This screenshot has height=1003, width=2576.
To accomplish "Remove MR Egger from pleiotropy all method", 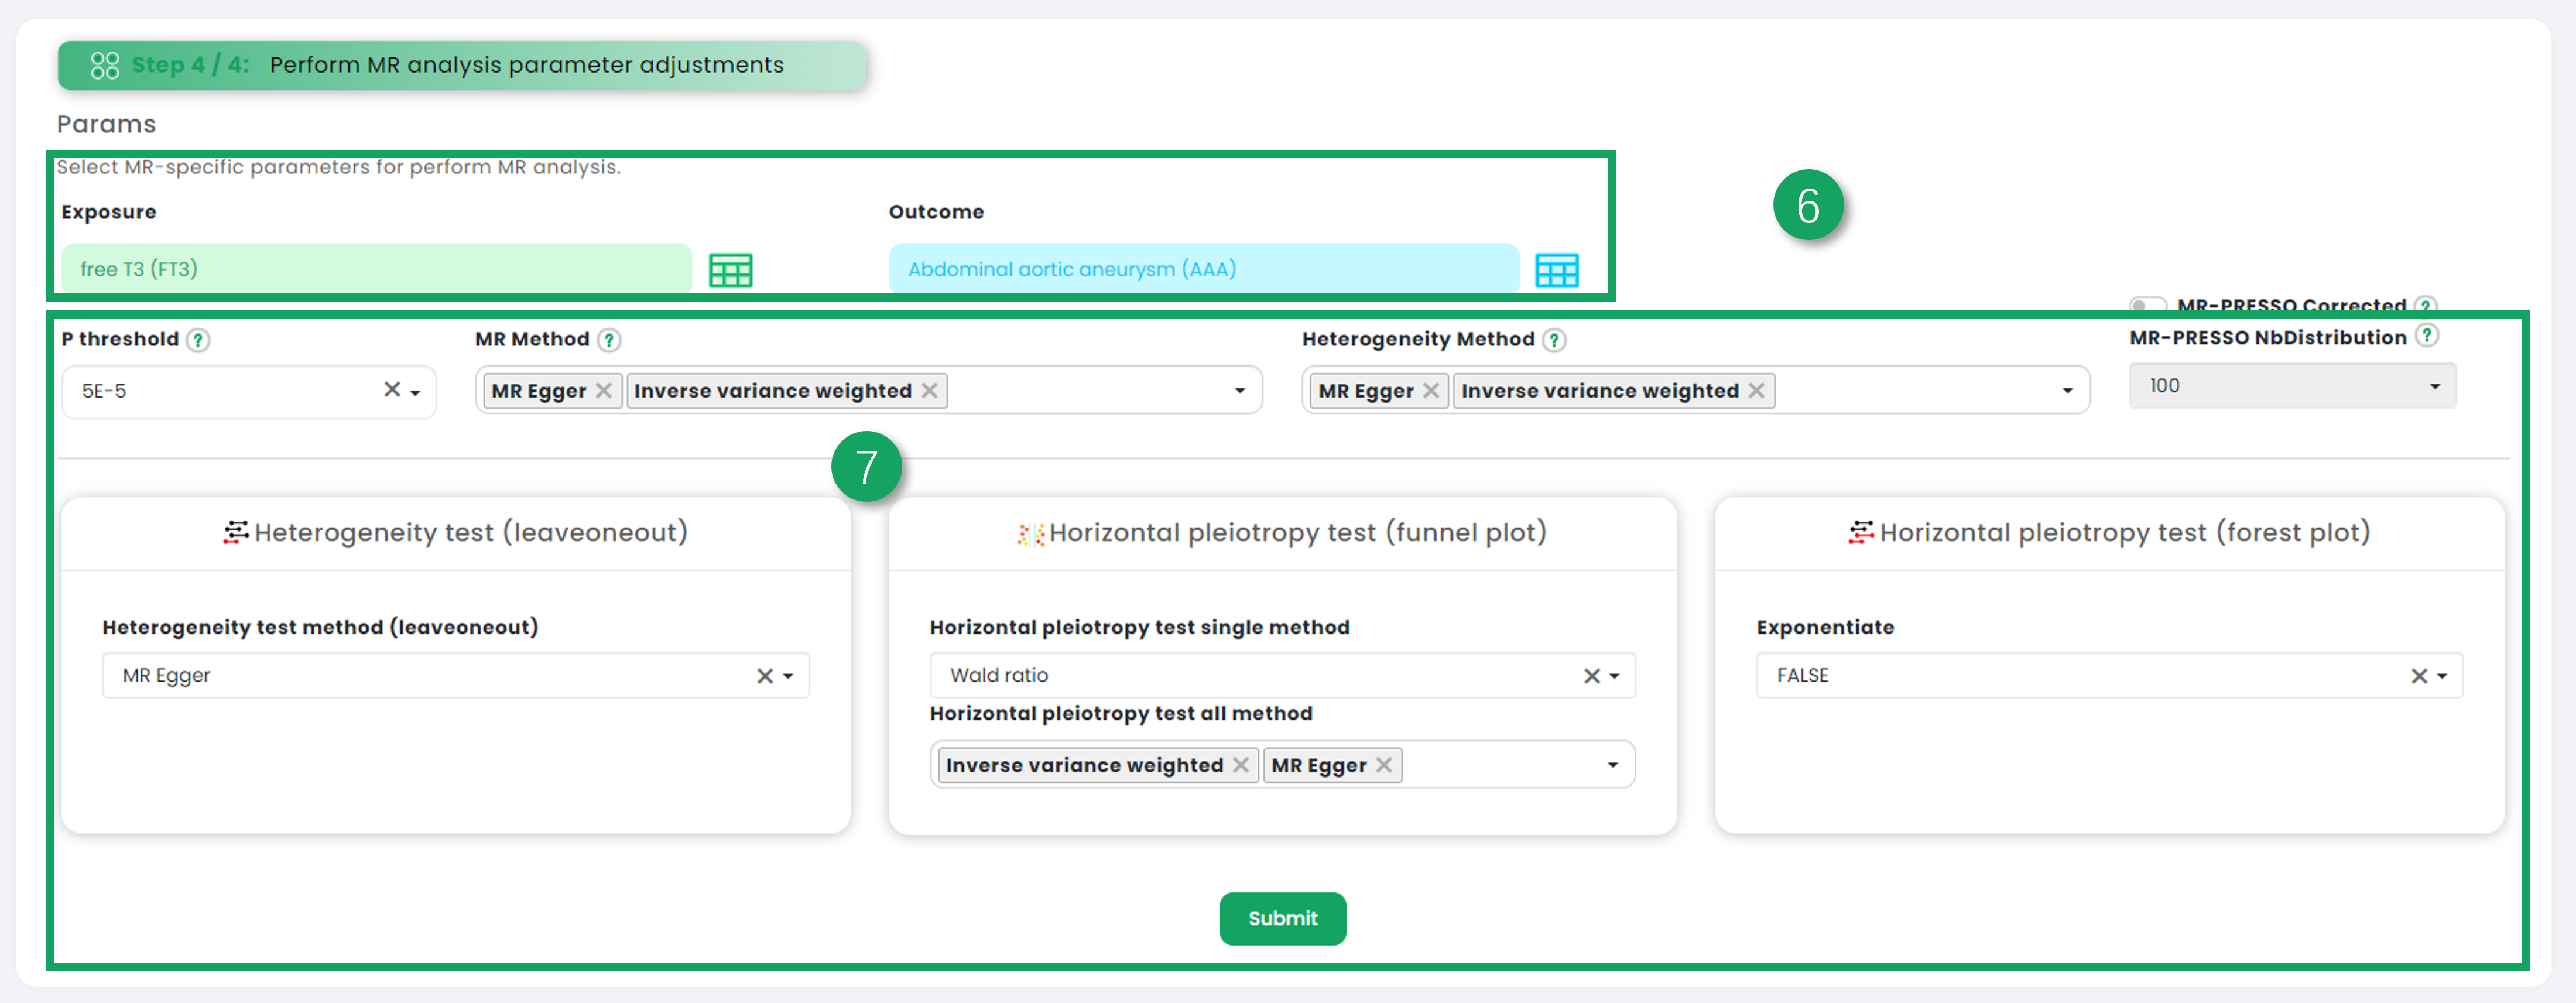I will coord(1384,765).
